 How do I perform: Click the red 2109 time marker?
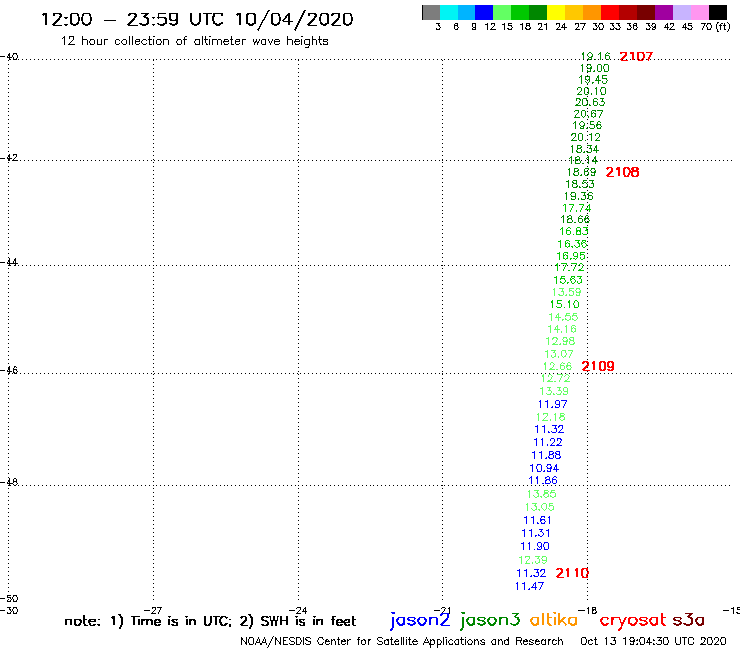(598, 366)
